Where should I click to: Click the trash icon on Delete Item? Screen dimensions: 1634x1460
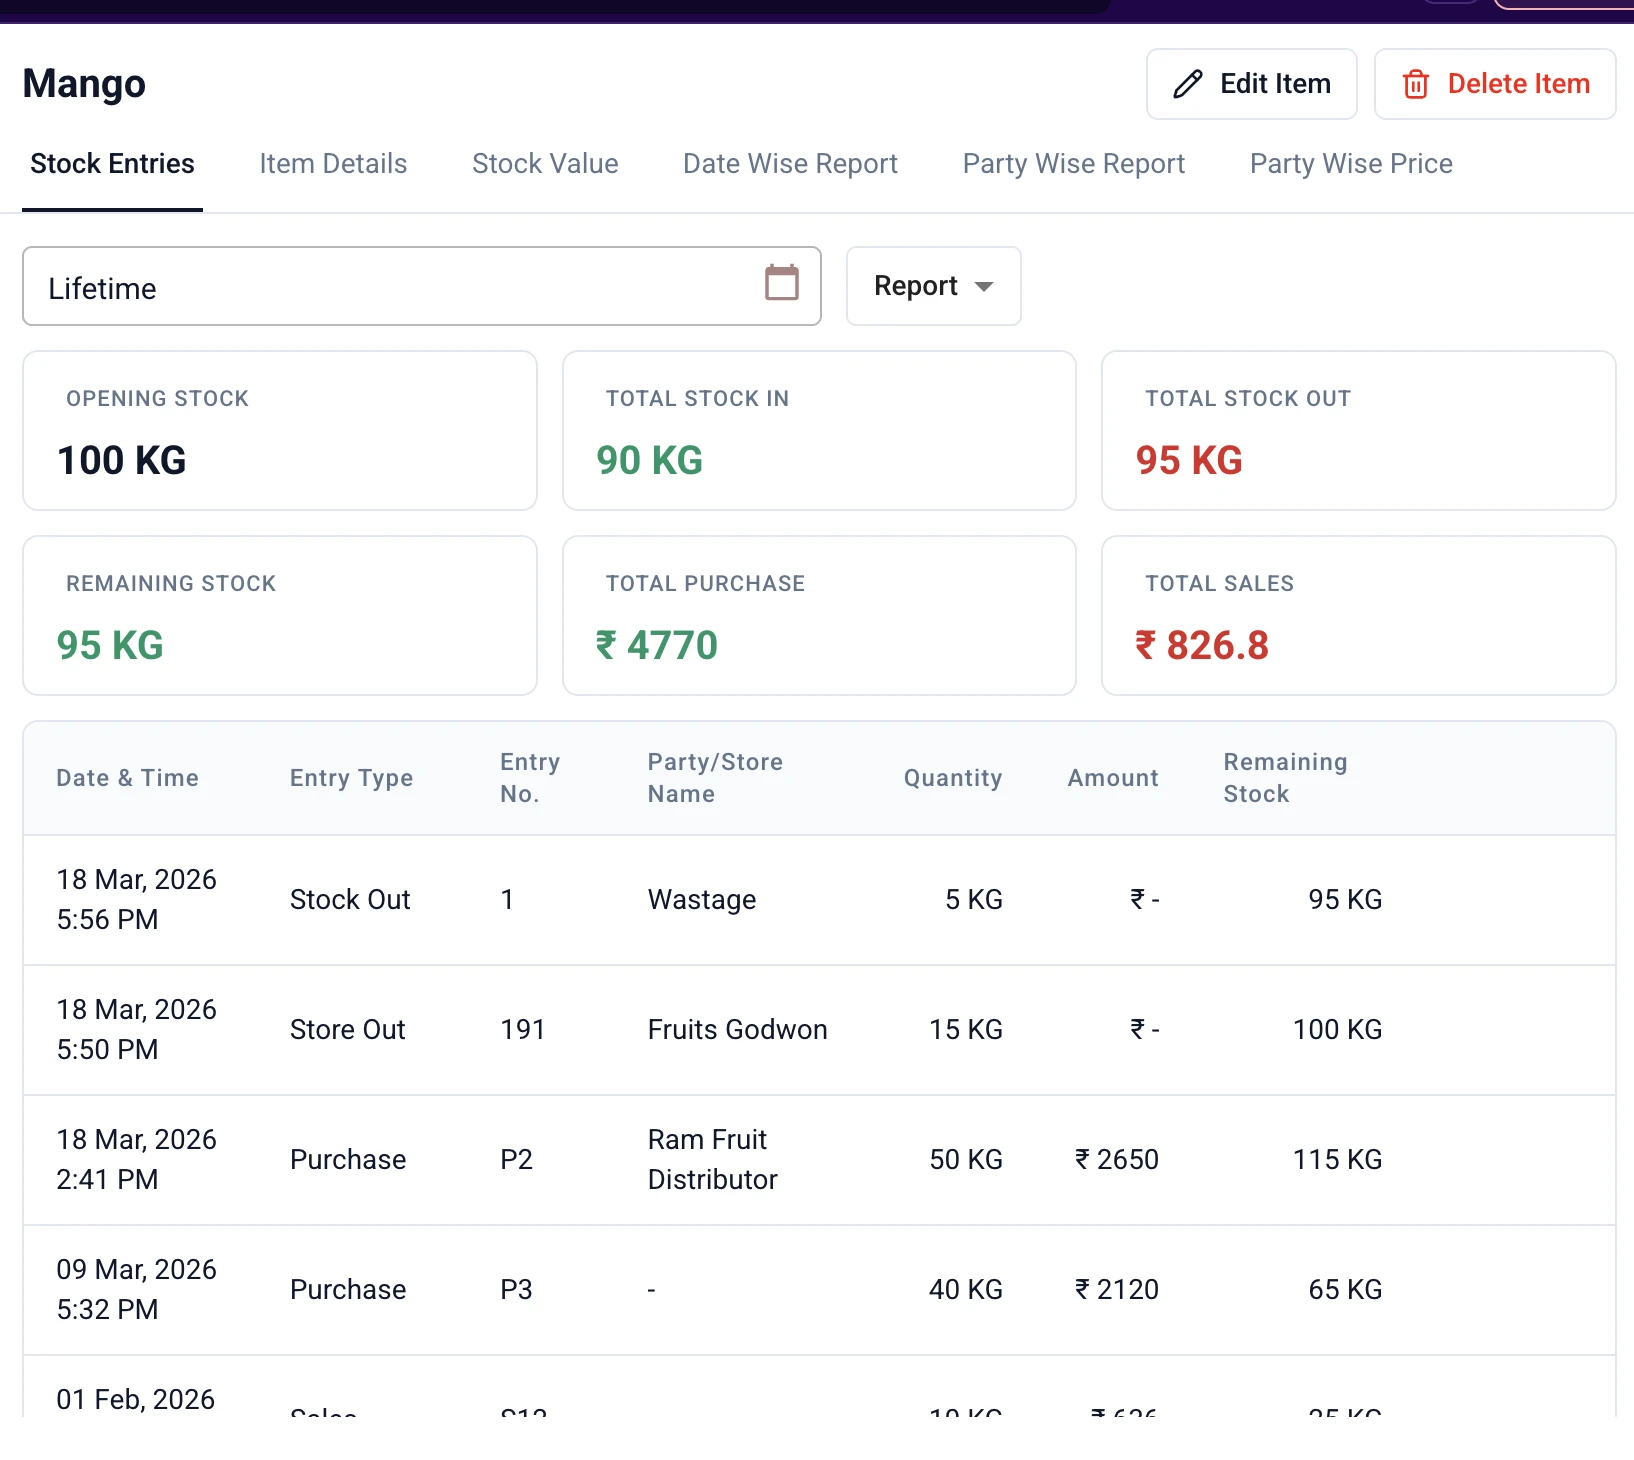1416,84
